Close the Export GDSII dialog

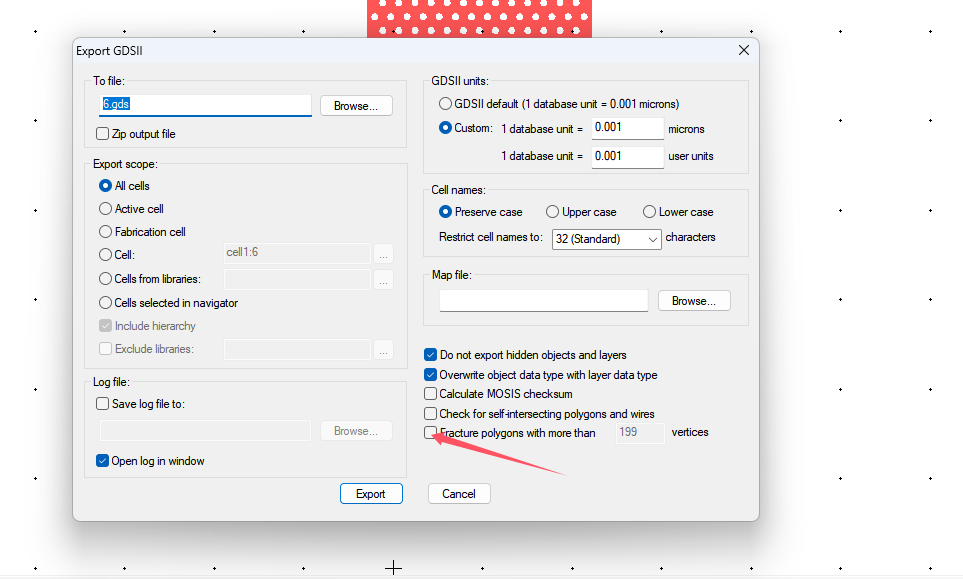click(x=744, y=50)
